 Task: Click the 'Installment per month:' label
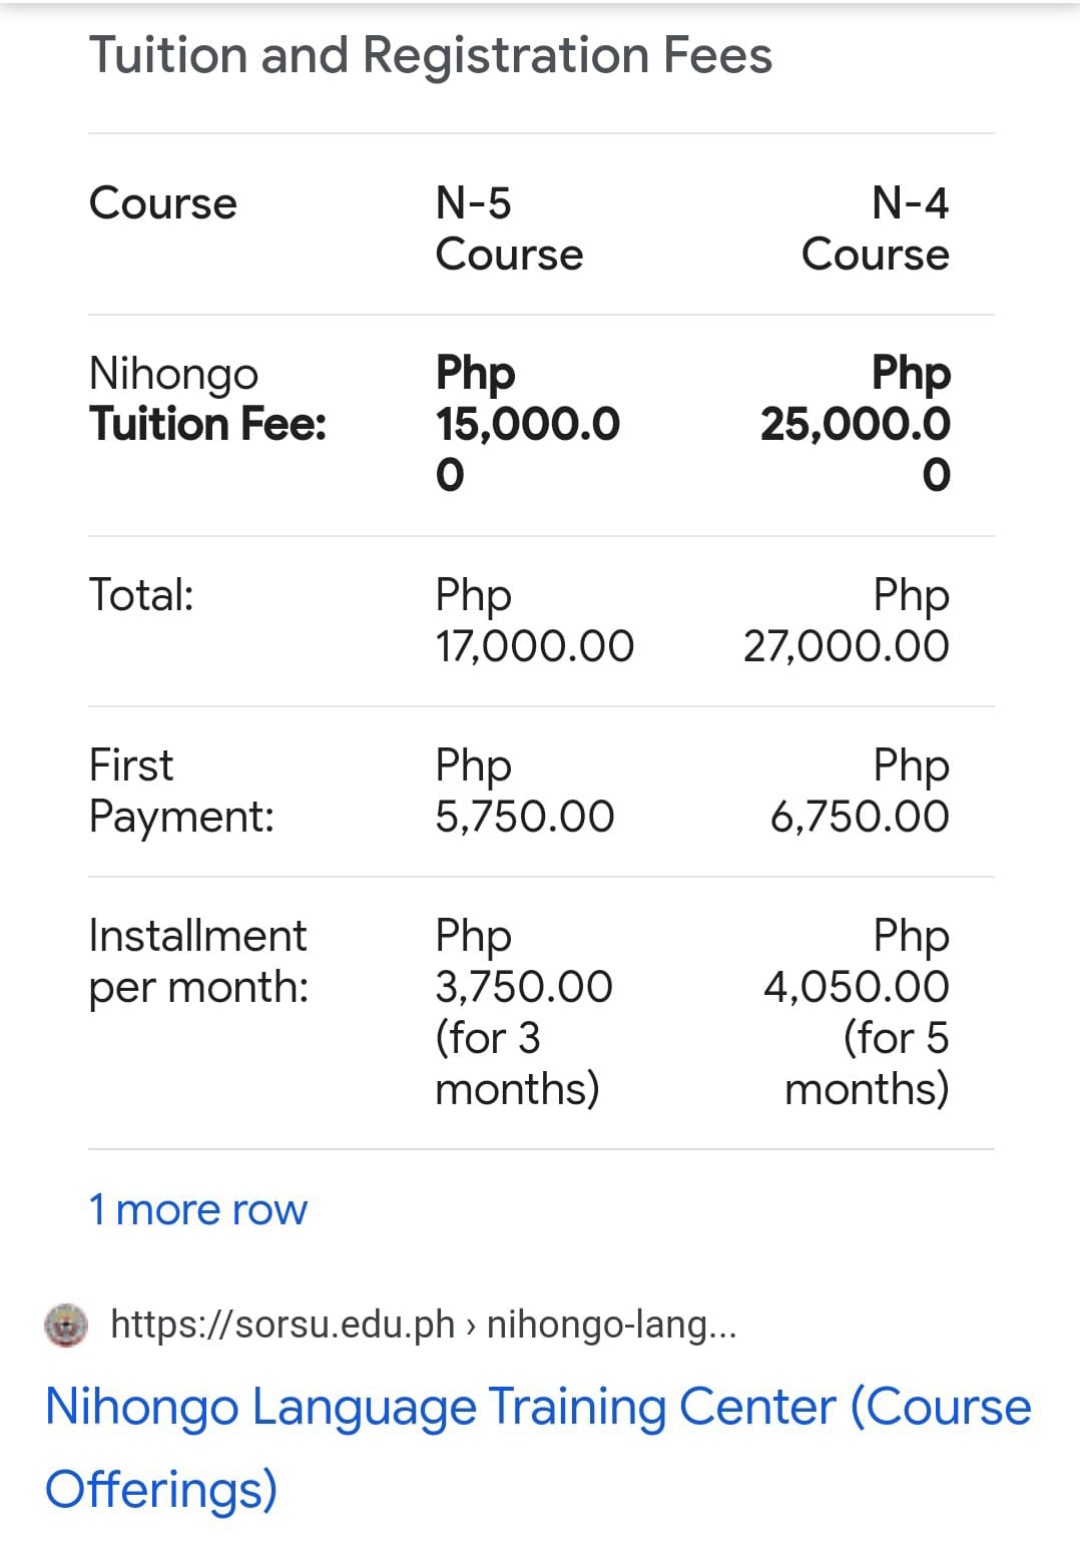(199, 962)
